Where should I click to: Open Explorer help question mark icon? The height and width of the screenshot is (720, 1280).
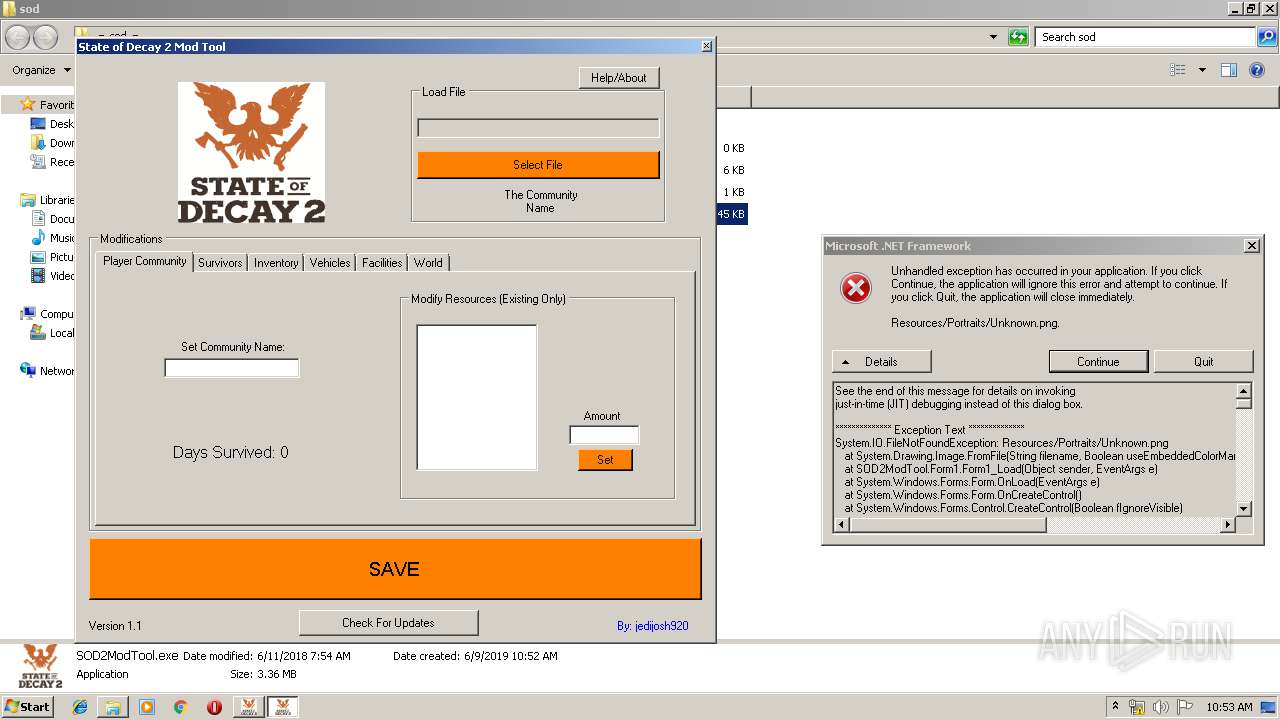[1258, 70]
